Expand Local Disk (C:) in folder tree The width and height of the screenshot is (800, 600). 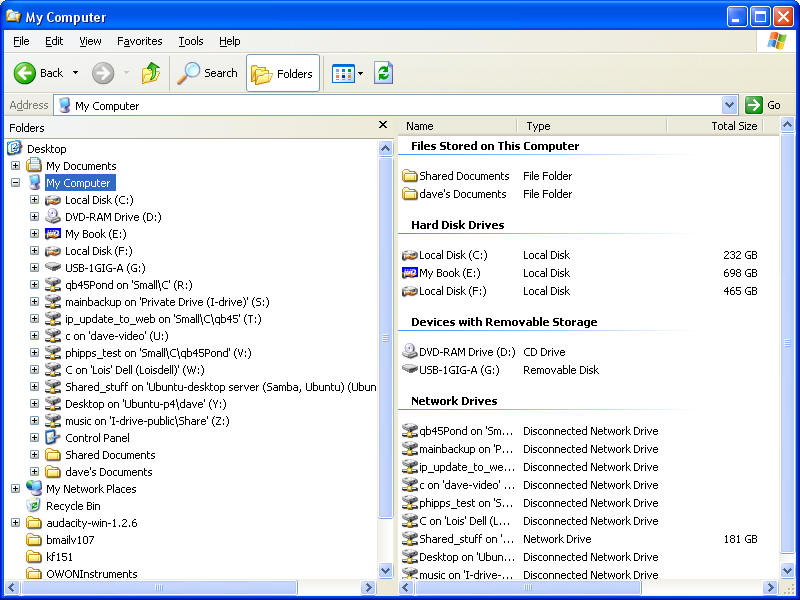[34, 200]
